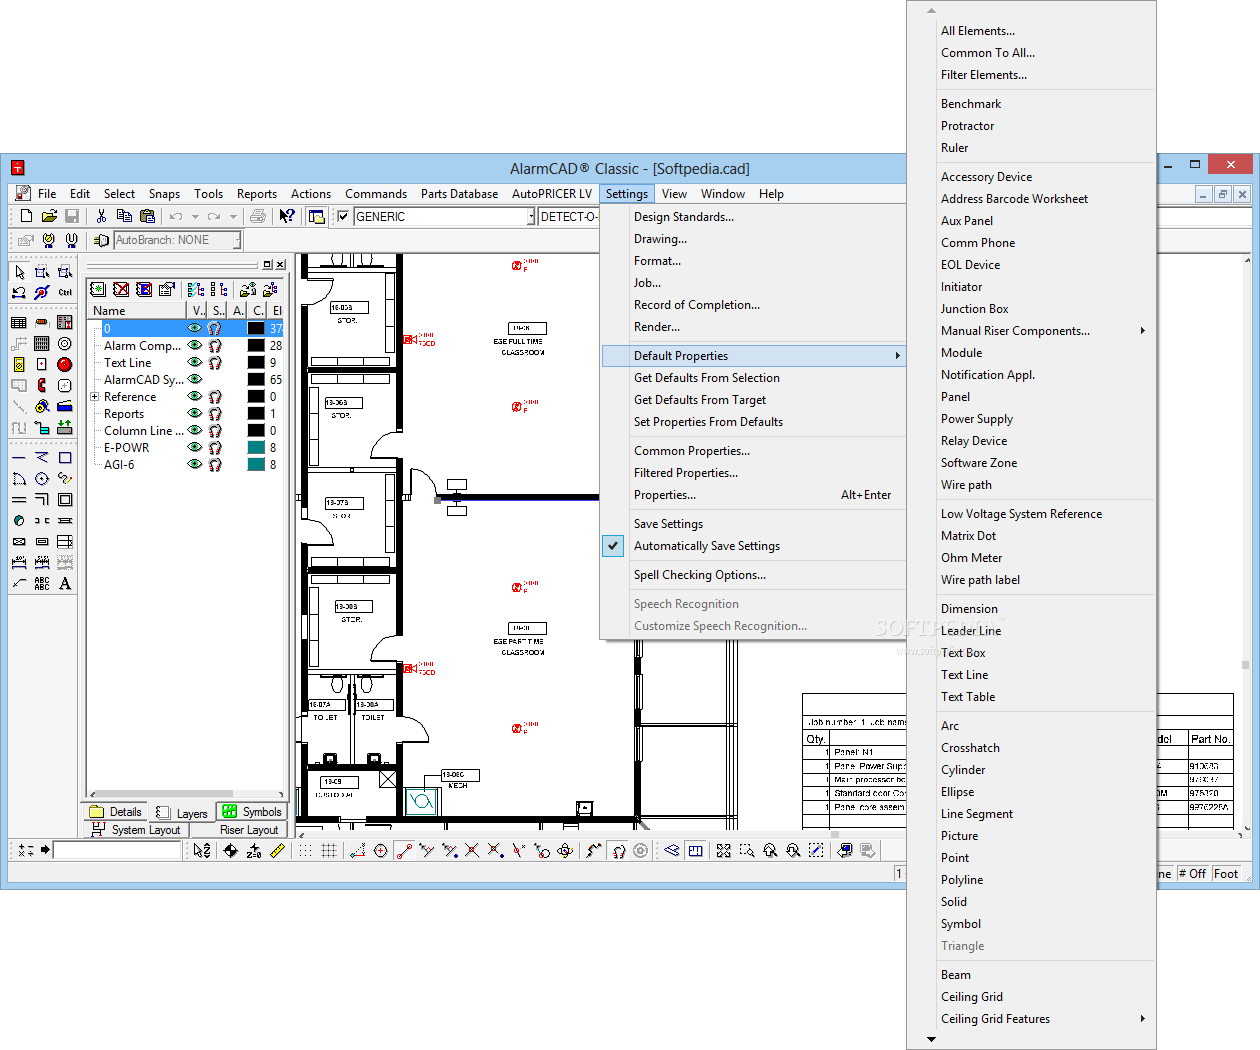Screen dimensions: 1260x1050
Task: Click the teal color swatch of AGI-6
Action: pos(256,464)
